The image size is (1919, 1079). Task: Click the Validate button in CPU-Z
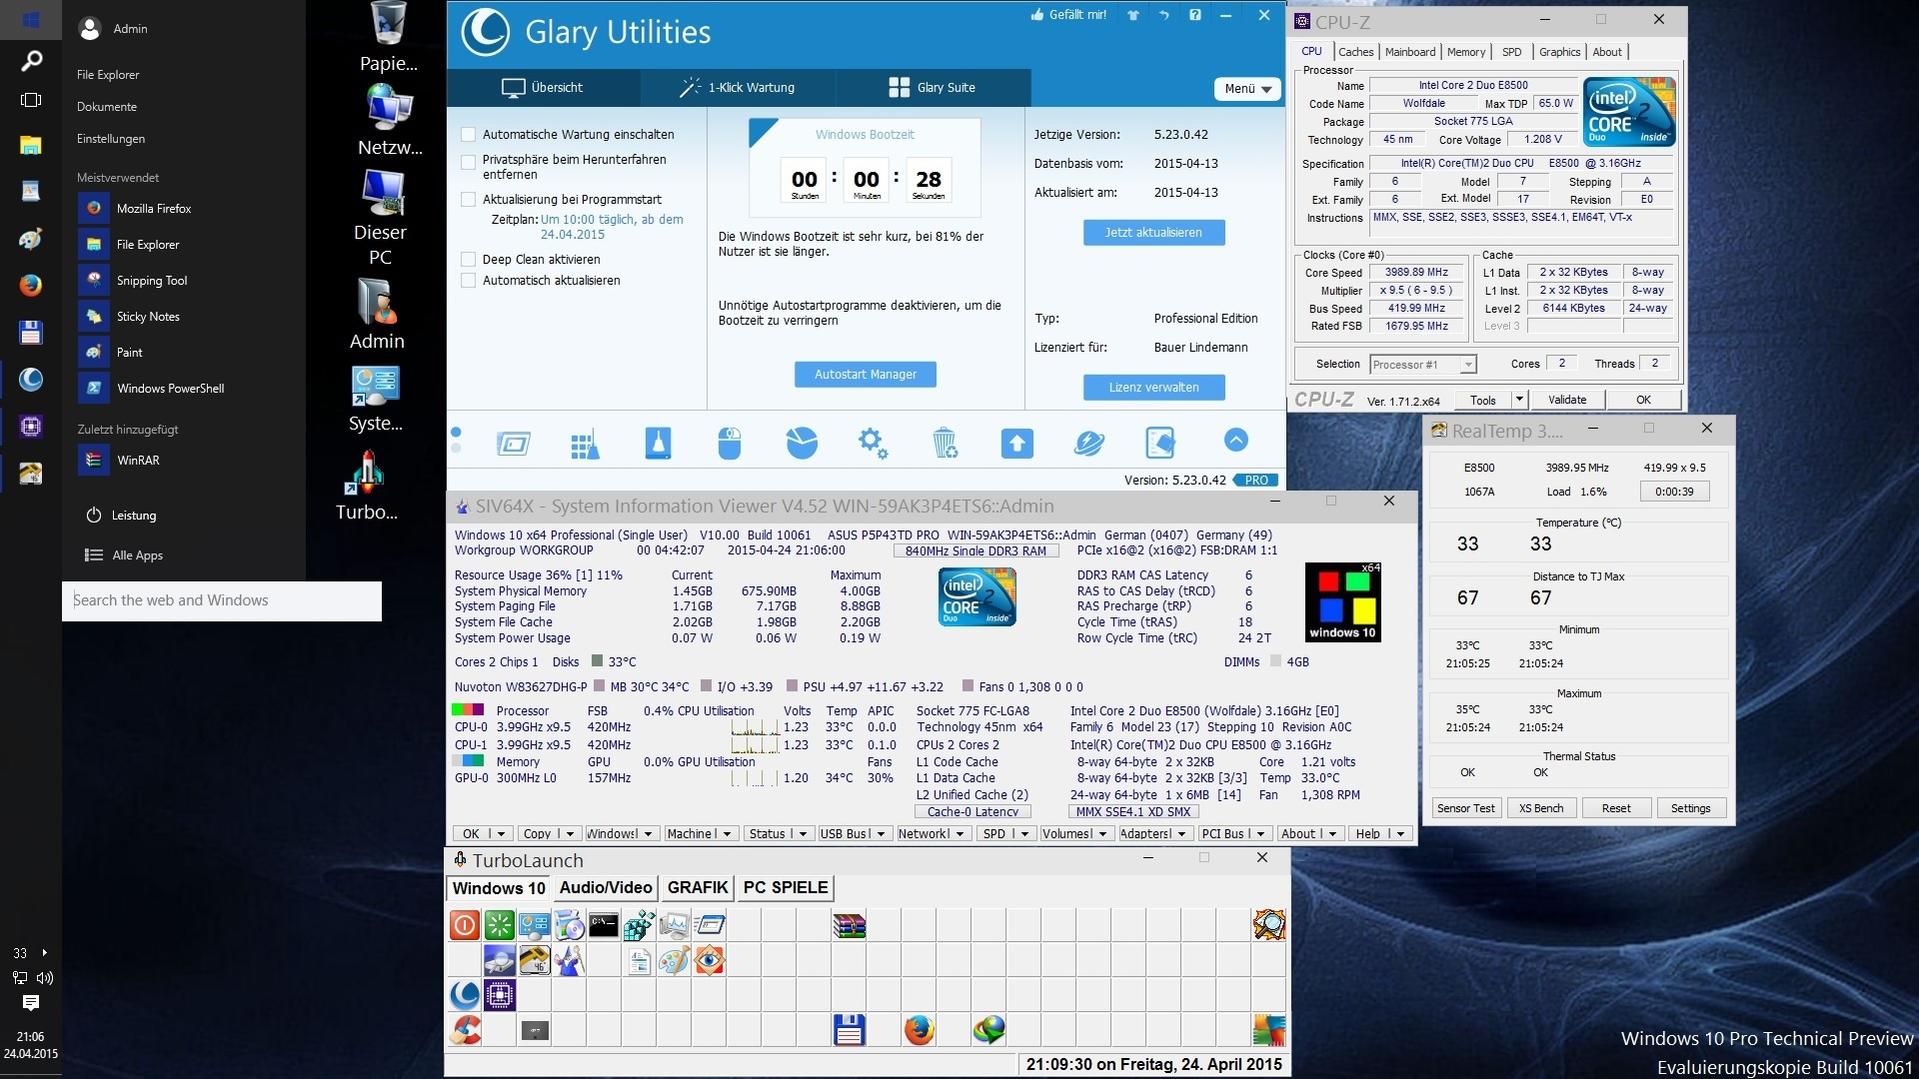pos(1567,399)
